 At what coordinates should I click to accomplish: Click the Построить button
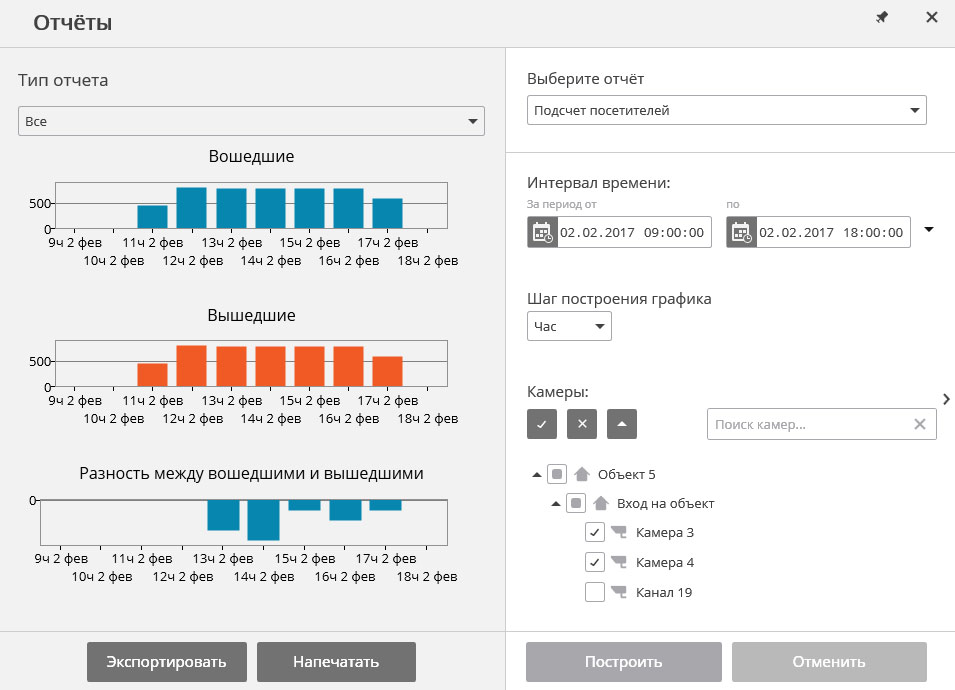click(624, 662)
